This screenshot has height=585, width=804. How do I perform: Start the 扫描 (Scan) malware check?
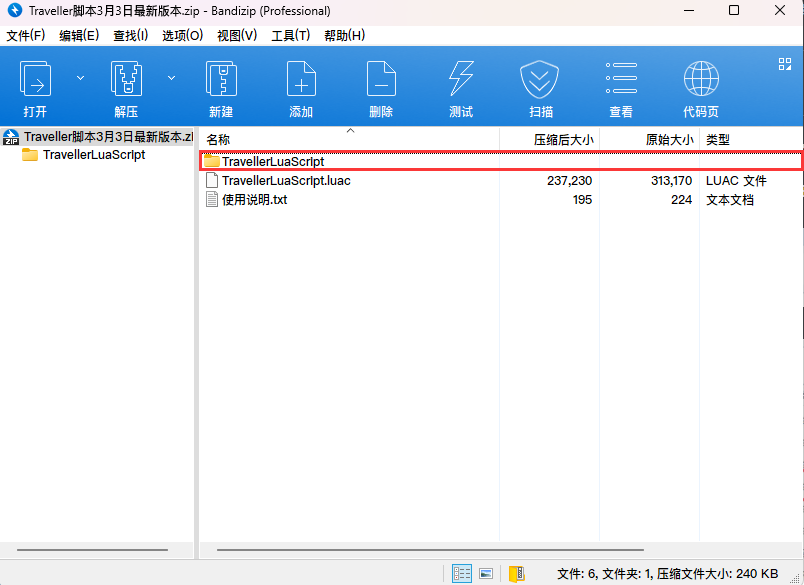click(x=540, y=86)
